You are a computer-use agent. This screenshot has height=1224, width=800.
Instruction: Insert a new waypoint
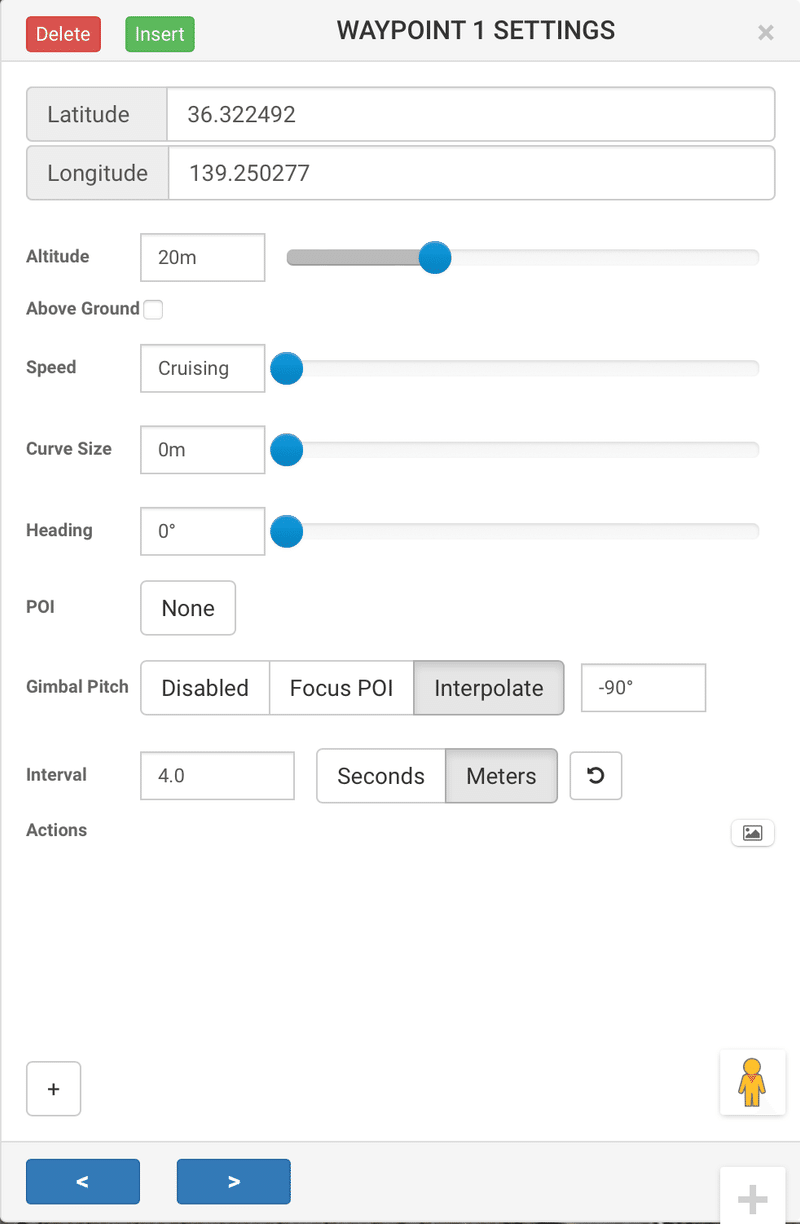160,34
